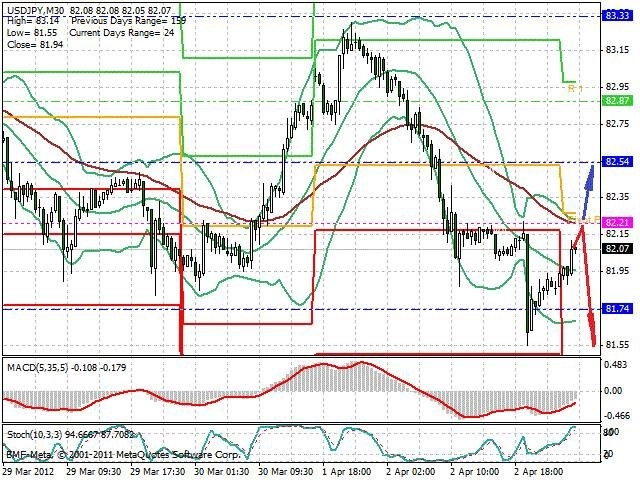This screenshot has height=480, width=640.
Task: Click the magenta 82.21 pivot price label
Action: tap(617, 223)
